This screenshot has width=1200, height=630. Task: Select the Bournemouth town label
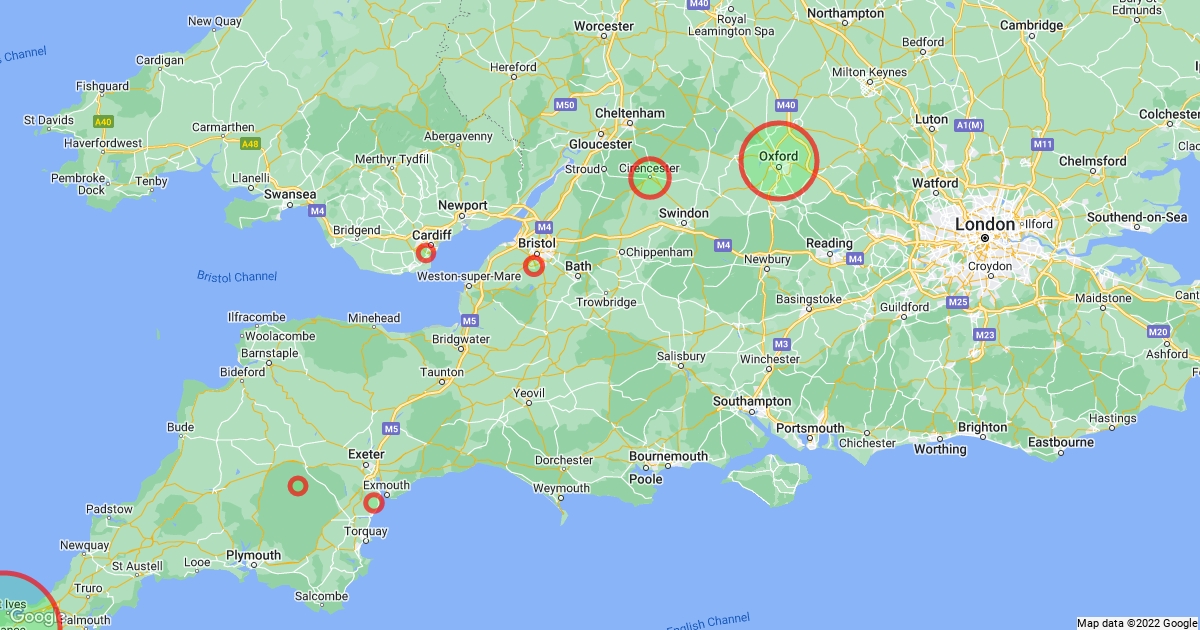(669, 456)
